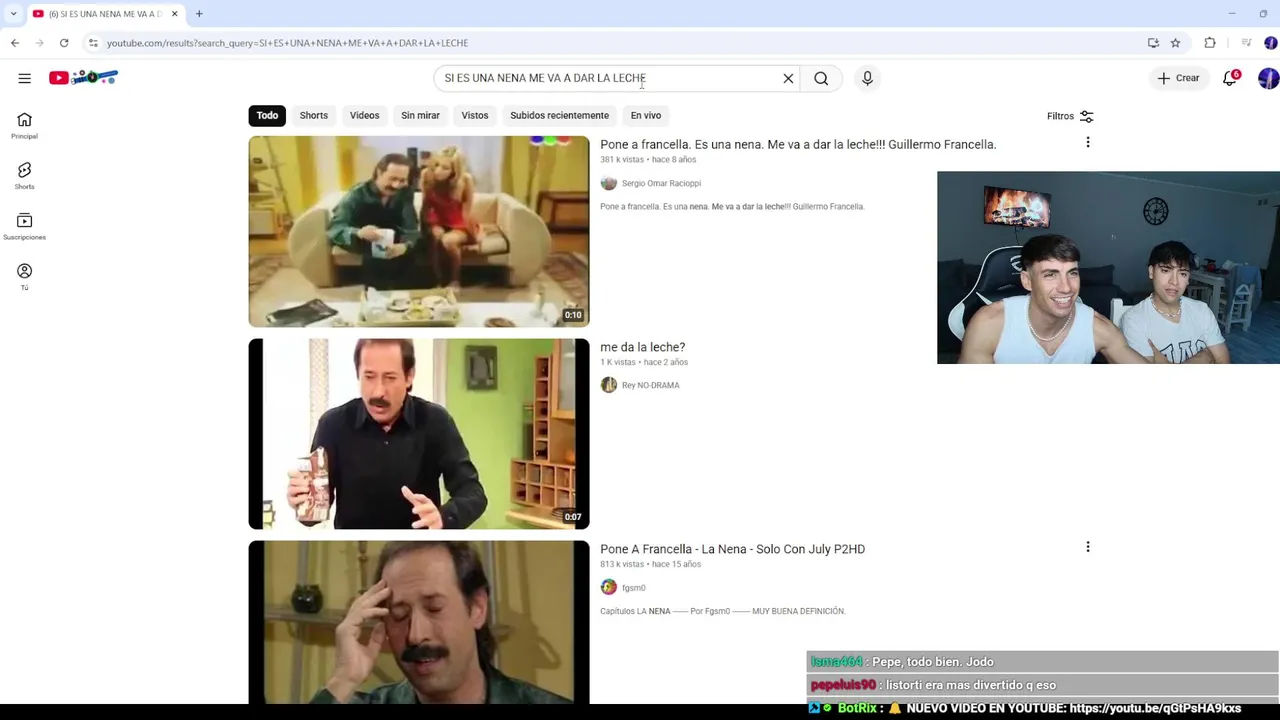Viewport: 1280px width, 720px height.
Task: Open site info icon in address bar
Action: tap(93, 43)
